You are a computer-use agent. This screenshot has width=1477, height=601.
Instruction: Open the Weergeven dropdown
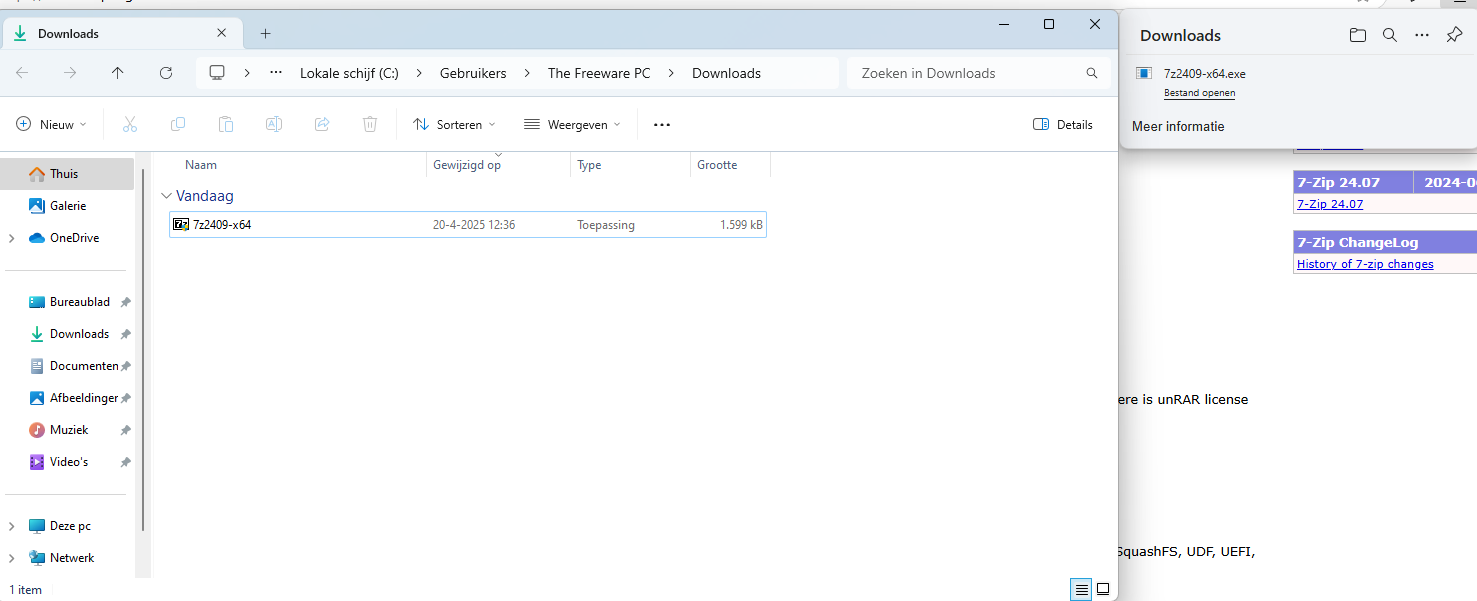tap(572, 123)
